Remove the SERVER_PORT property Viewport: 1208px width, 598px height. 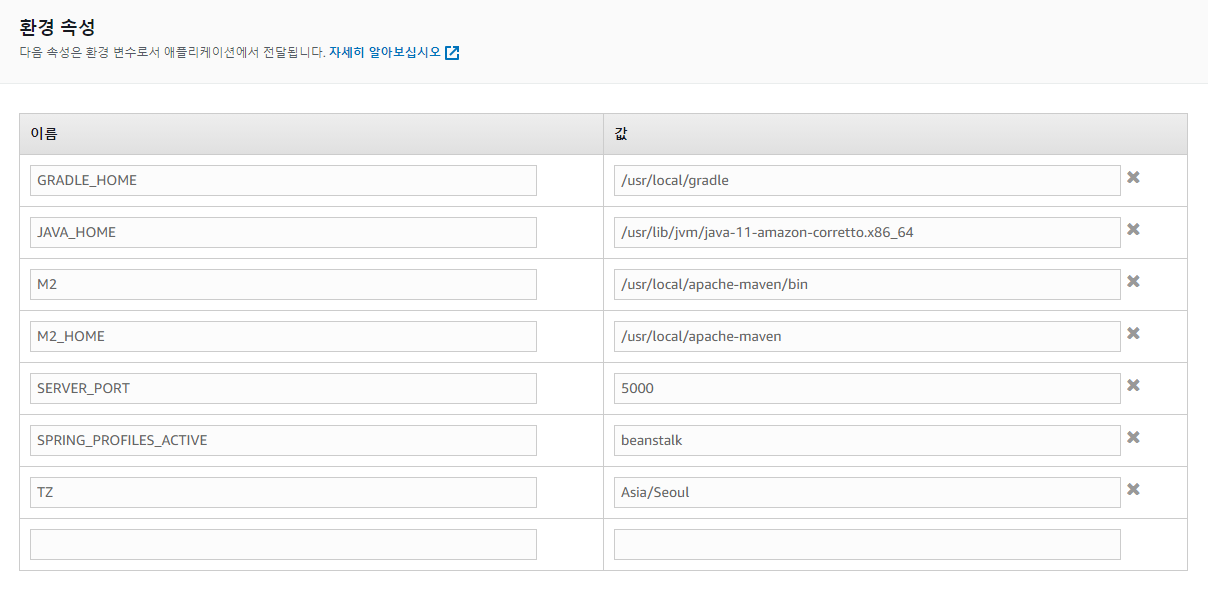tap(1133, 386)
